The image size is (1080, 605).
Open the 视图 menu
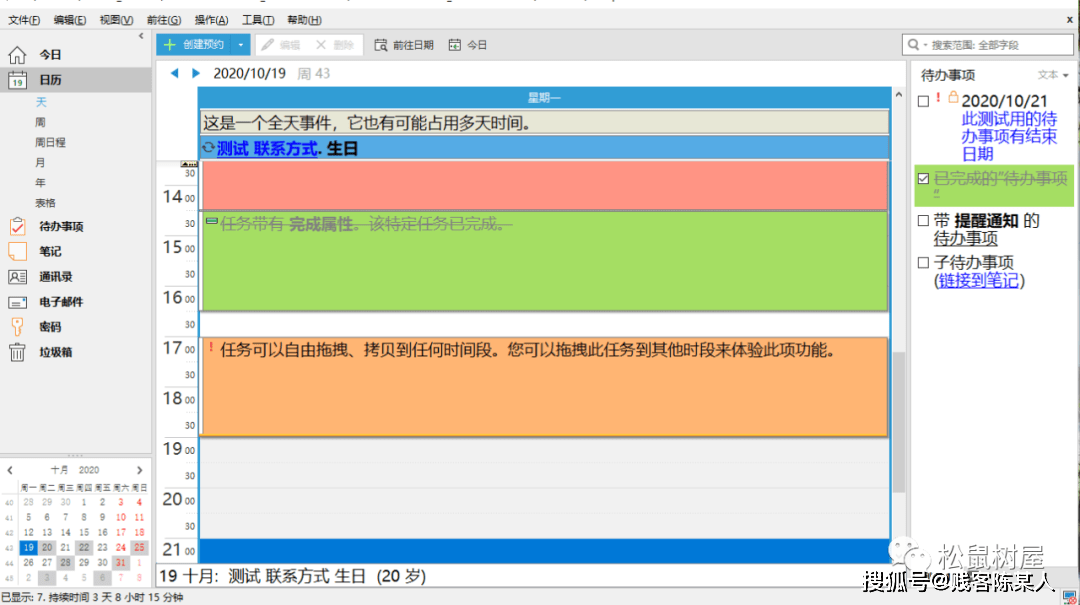tap(113, 19)
